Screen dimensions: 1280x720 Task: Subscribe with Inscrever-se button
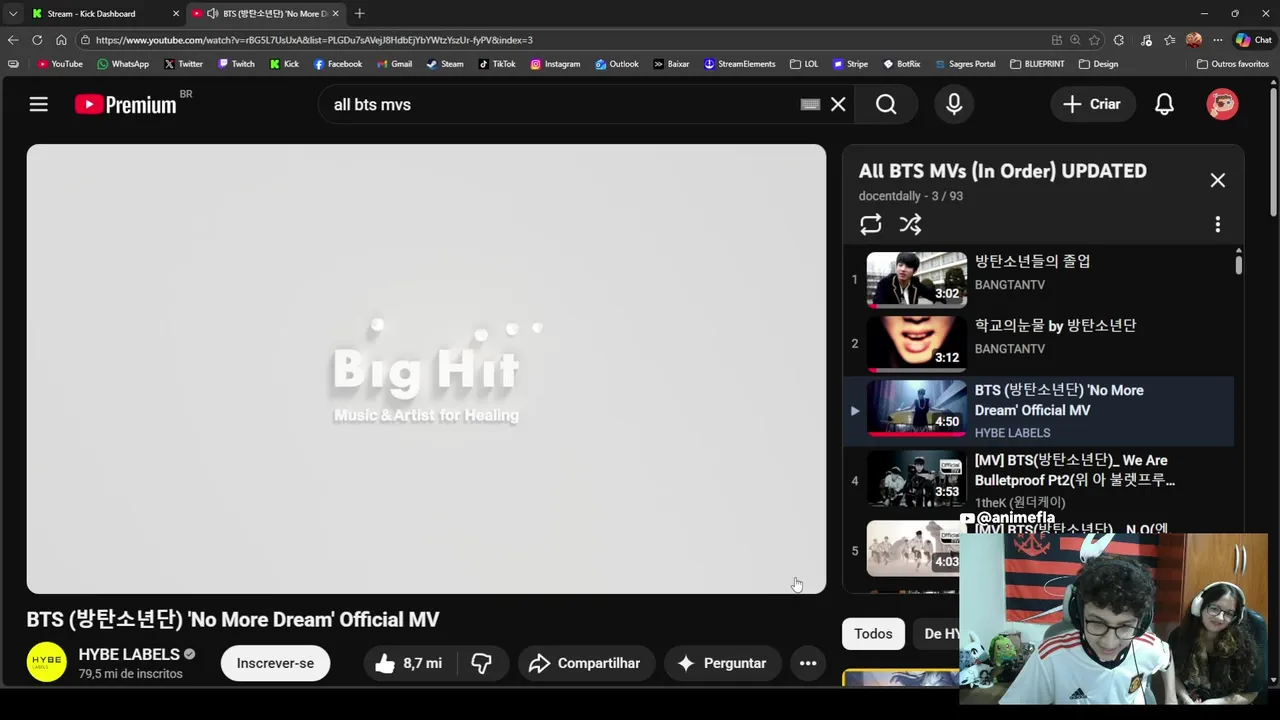click(x=275, y=663)
